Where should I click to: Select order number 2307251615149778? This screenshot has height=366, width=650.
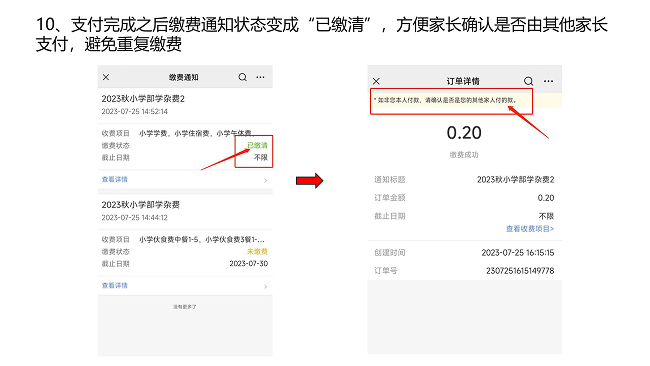point(520,271)
